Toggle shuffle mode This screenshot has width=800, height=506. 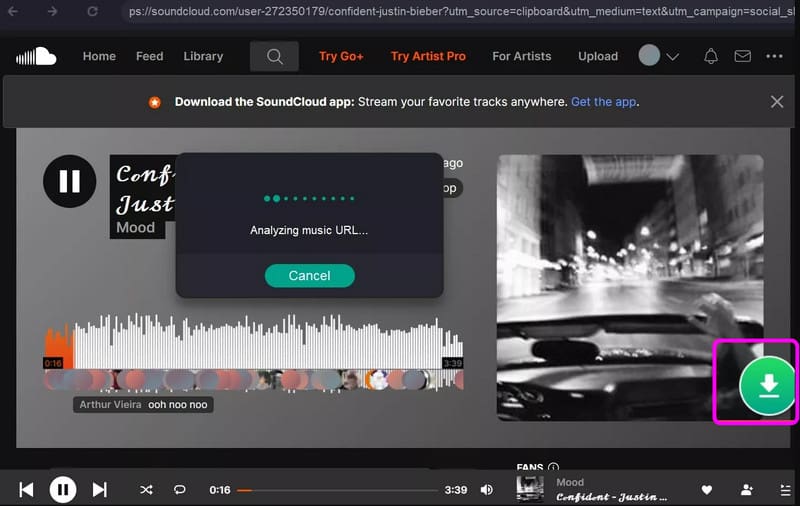click(x=146, y=490)
